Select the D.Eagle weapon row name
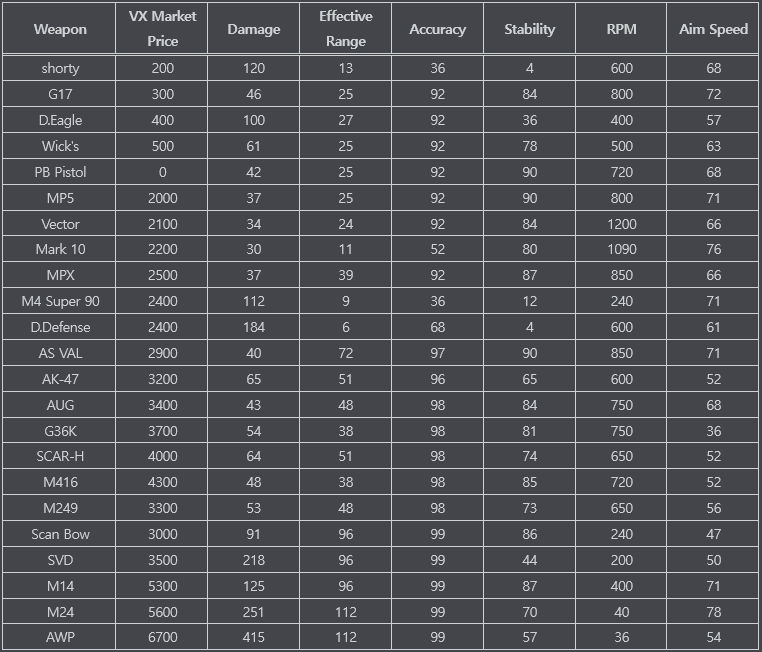The image size is (762, 652). (x=59, y=120)
